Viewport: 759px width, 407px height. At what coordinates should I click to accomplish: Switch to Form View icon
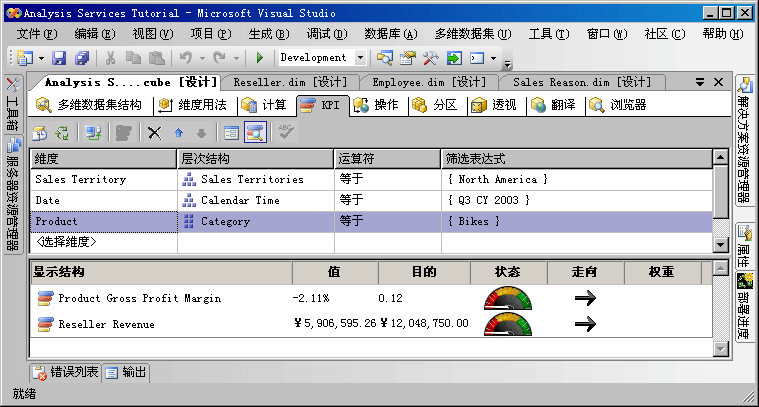231,133
